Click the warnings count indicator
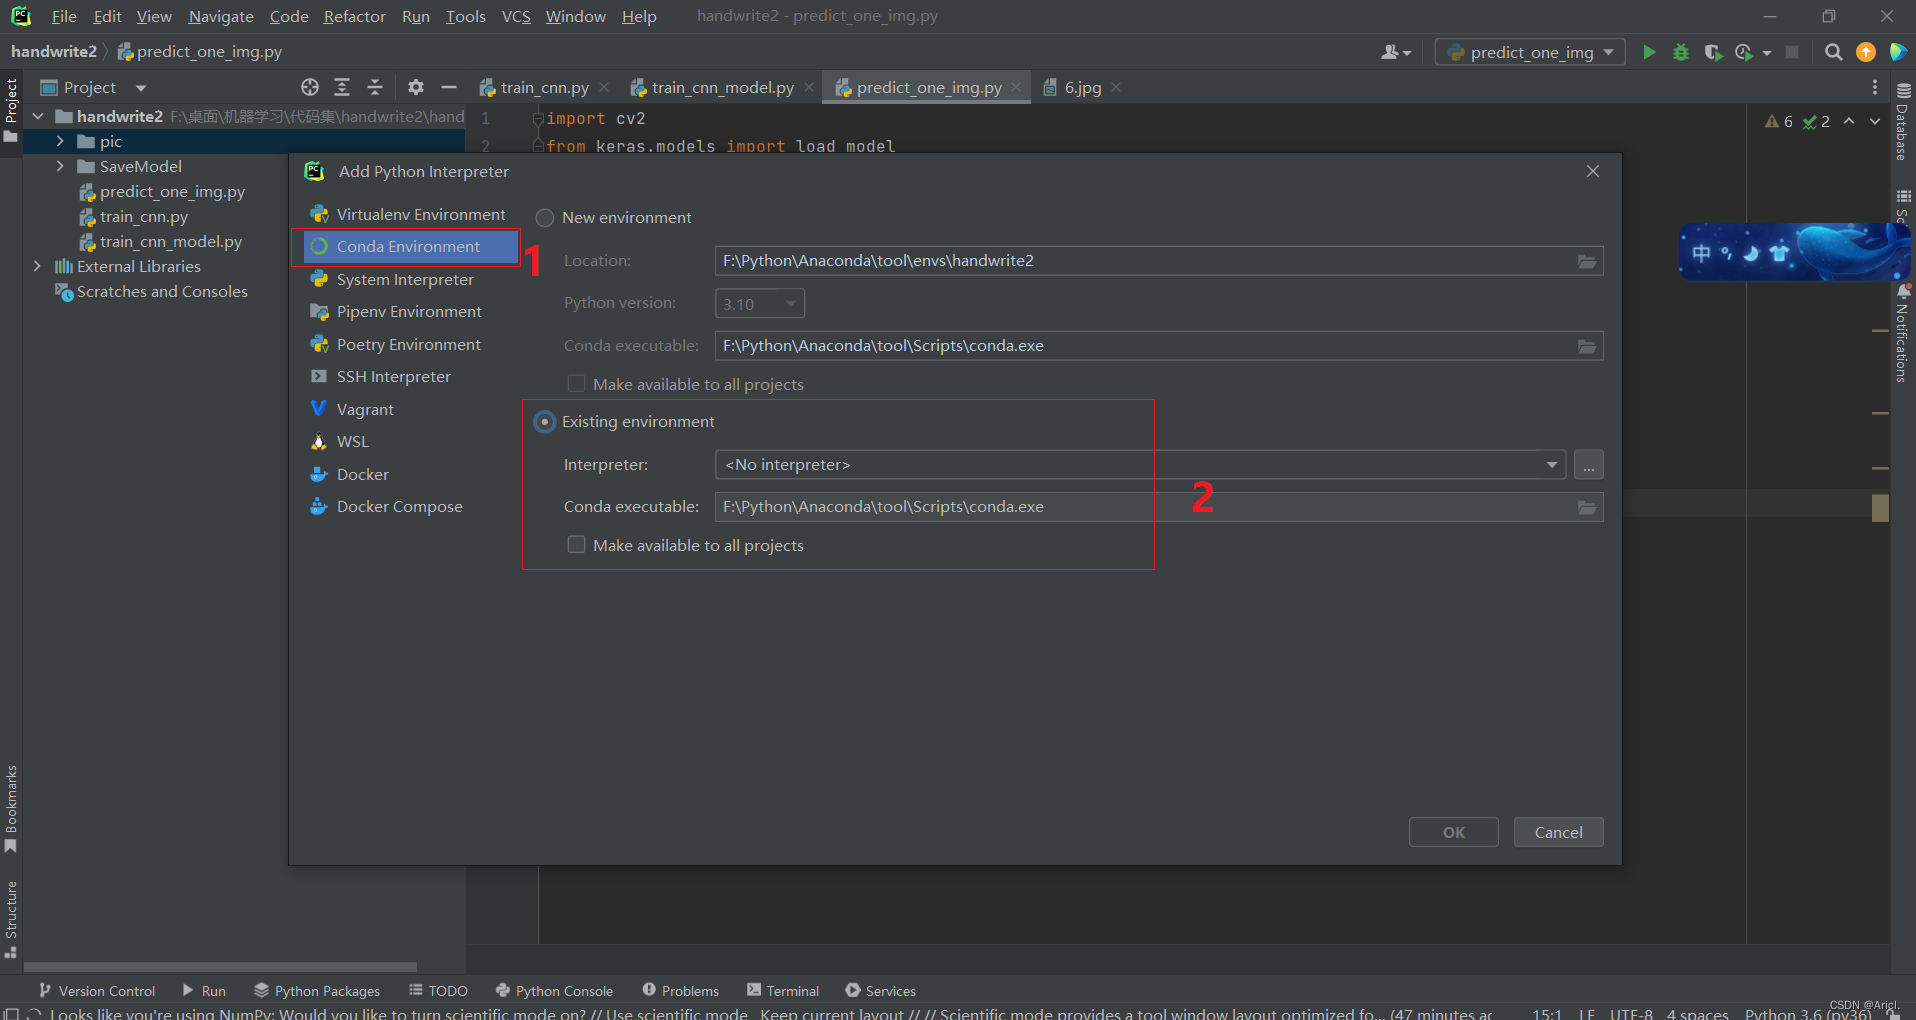The width and height of the screenshot is (1916, 1020). (x=1779, y=121)
